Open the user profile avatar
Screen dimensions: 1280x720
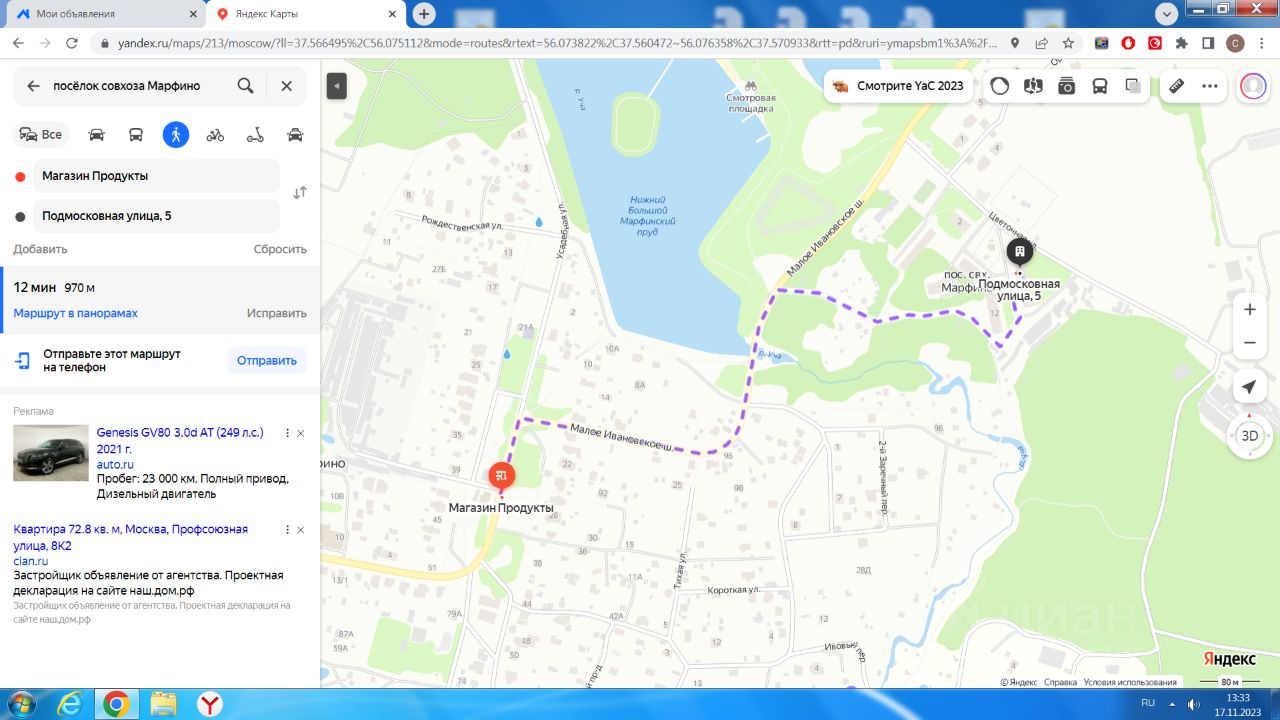pyautogui.click(x=1253, y=86)
